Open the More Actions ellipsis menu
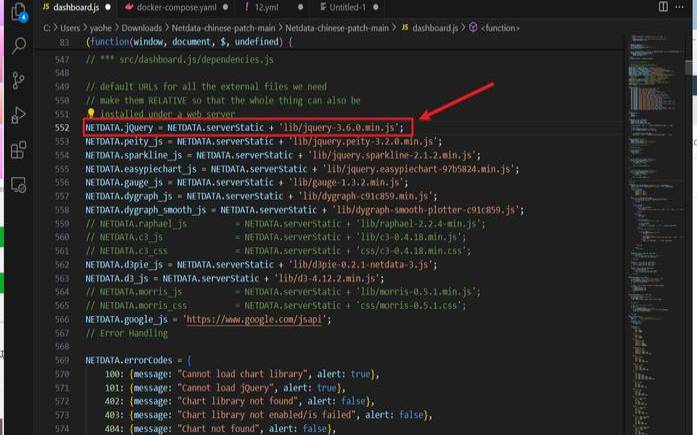697x435 pixels. pyautogui.click(x=680, y=7)
